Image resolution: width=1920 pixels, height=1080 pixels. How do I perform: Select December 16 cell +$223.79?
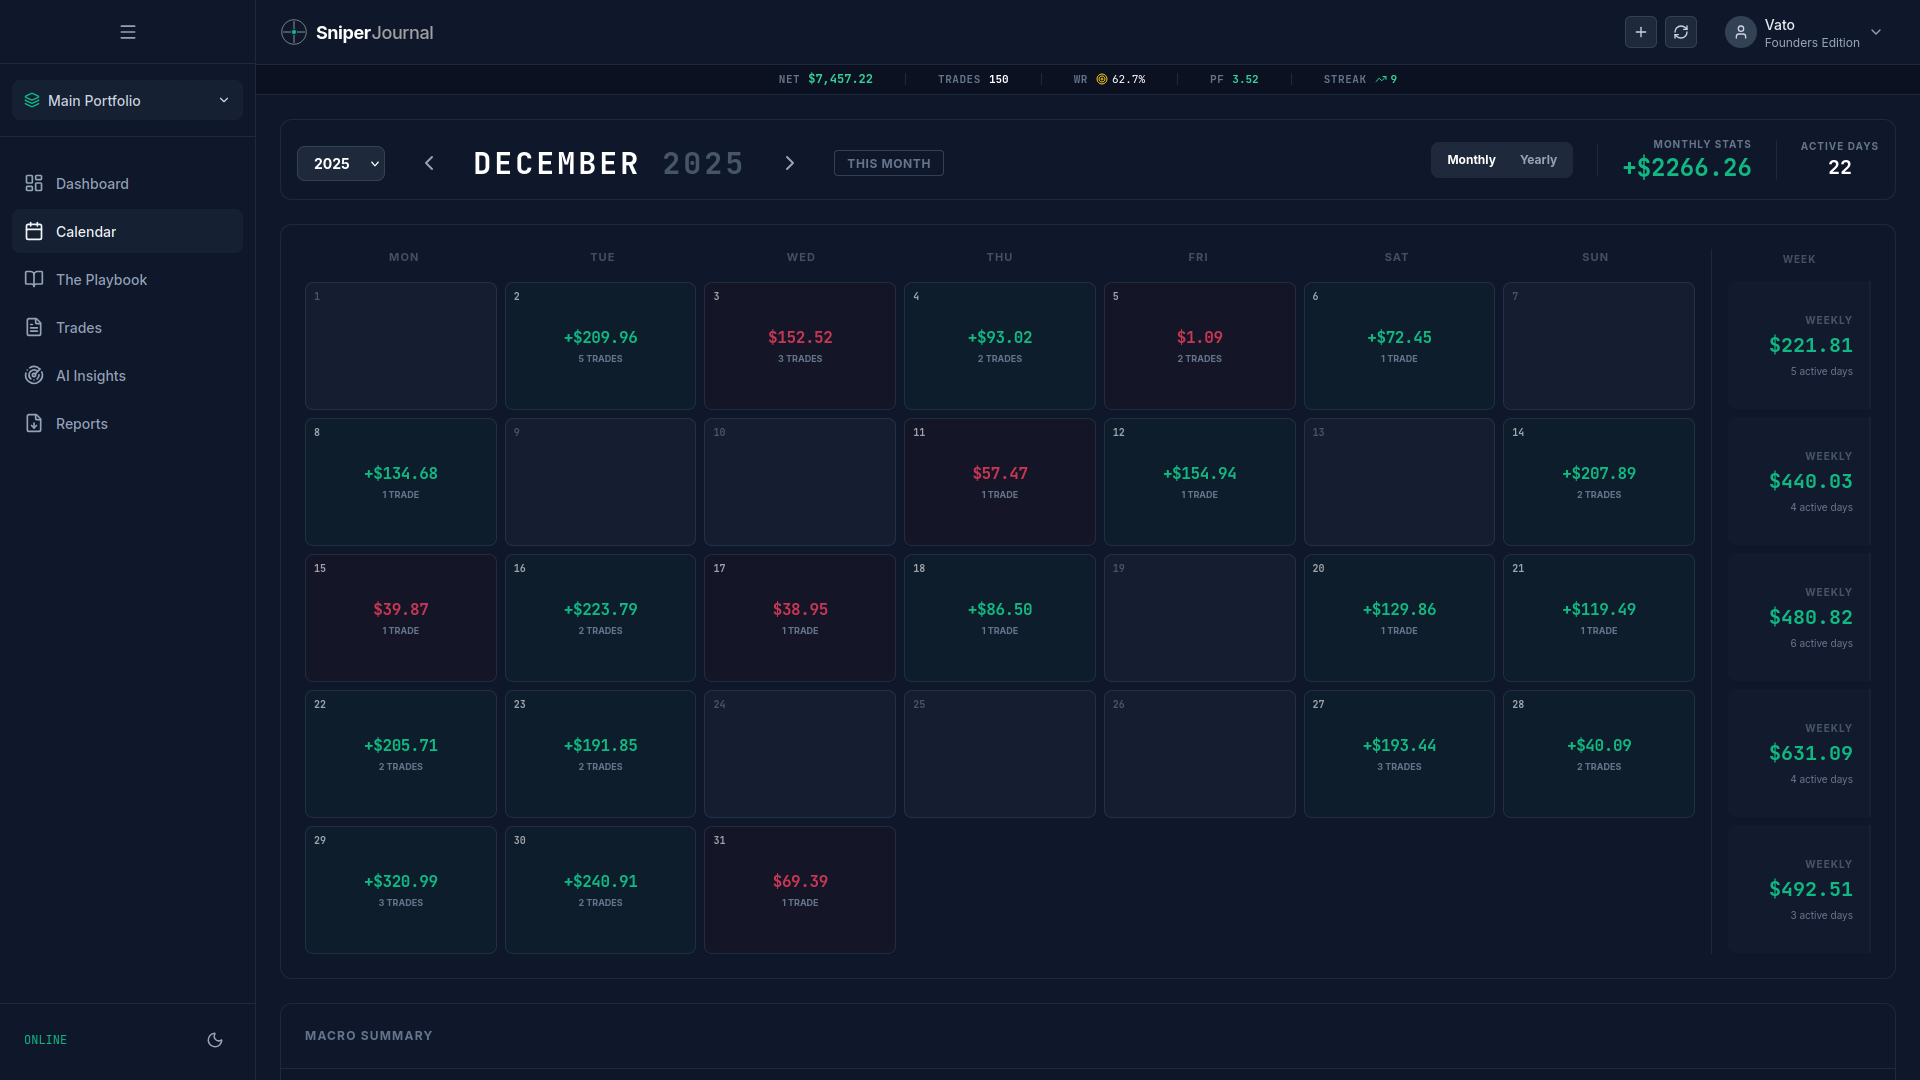[x=600, y=618]
